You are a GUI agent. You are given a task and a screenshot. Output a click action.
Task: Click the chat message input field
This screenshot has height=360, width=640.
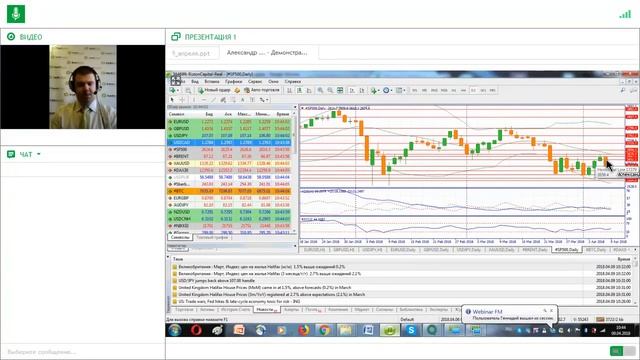pyautogui.click(x=82, y=351)
